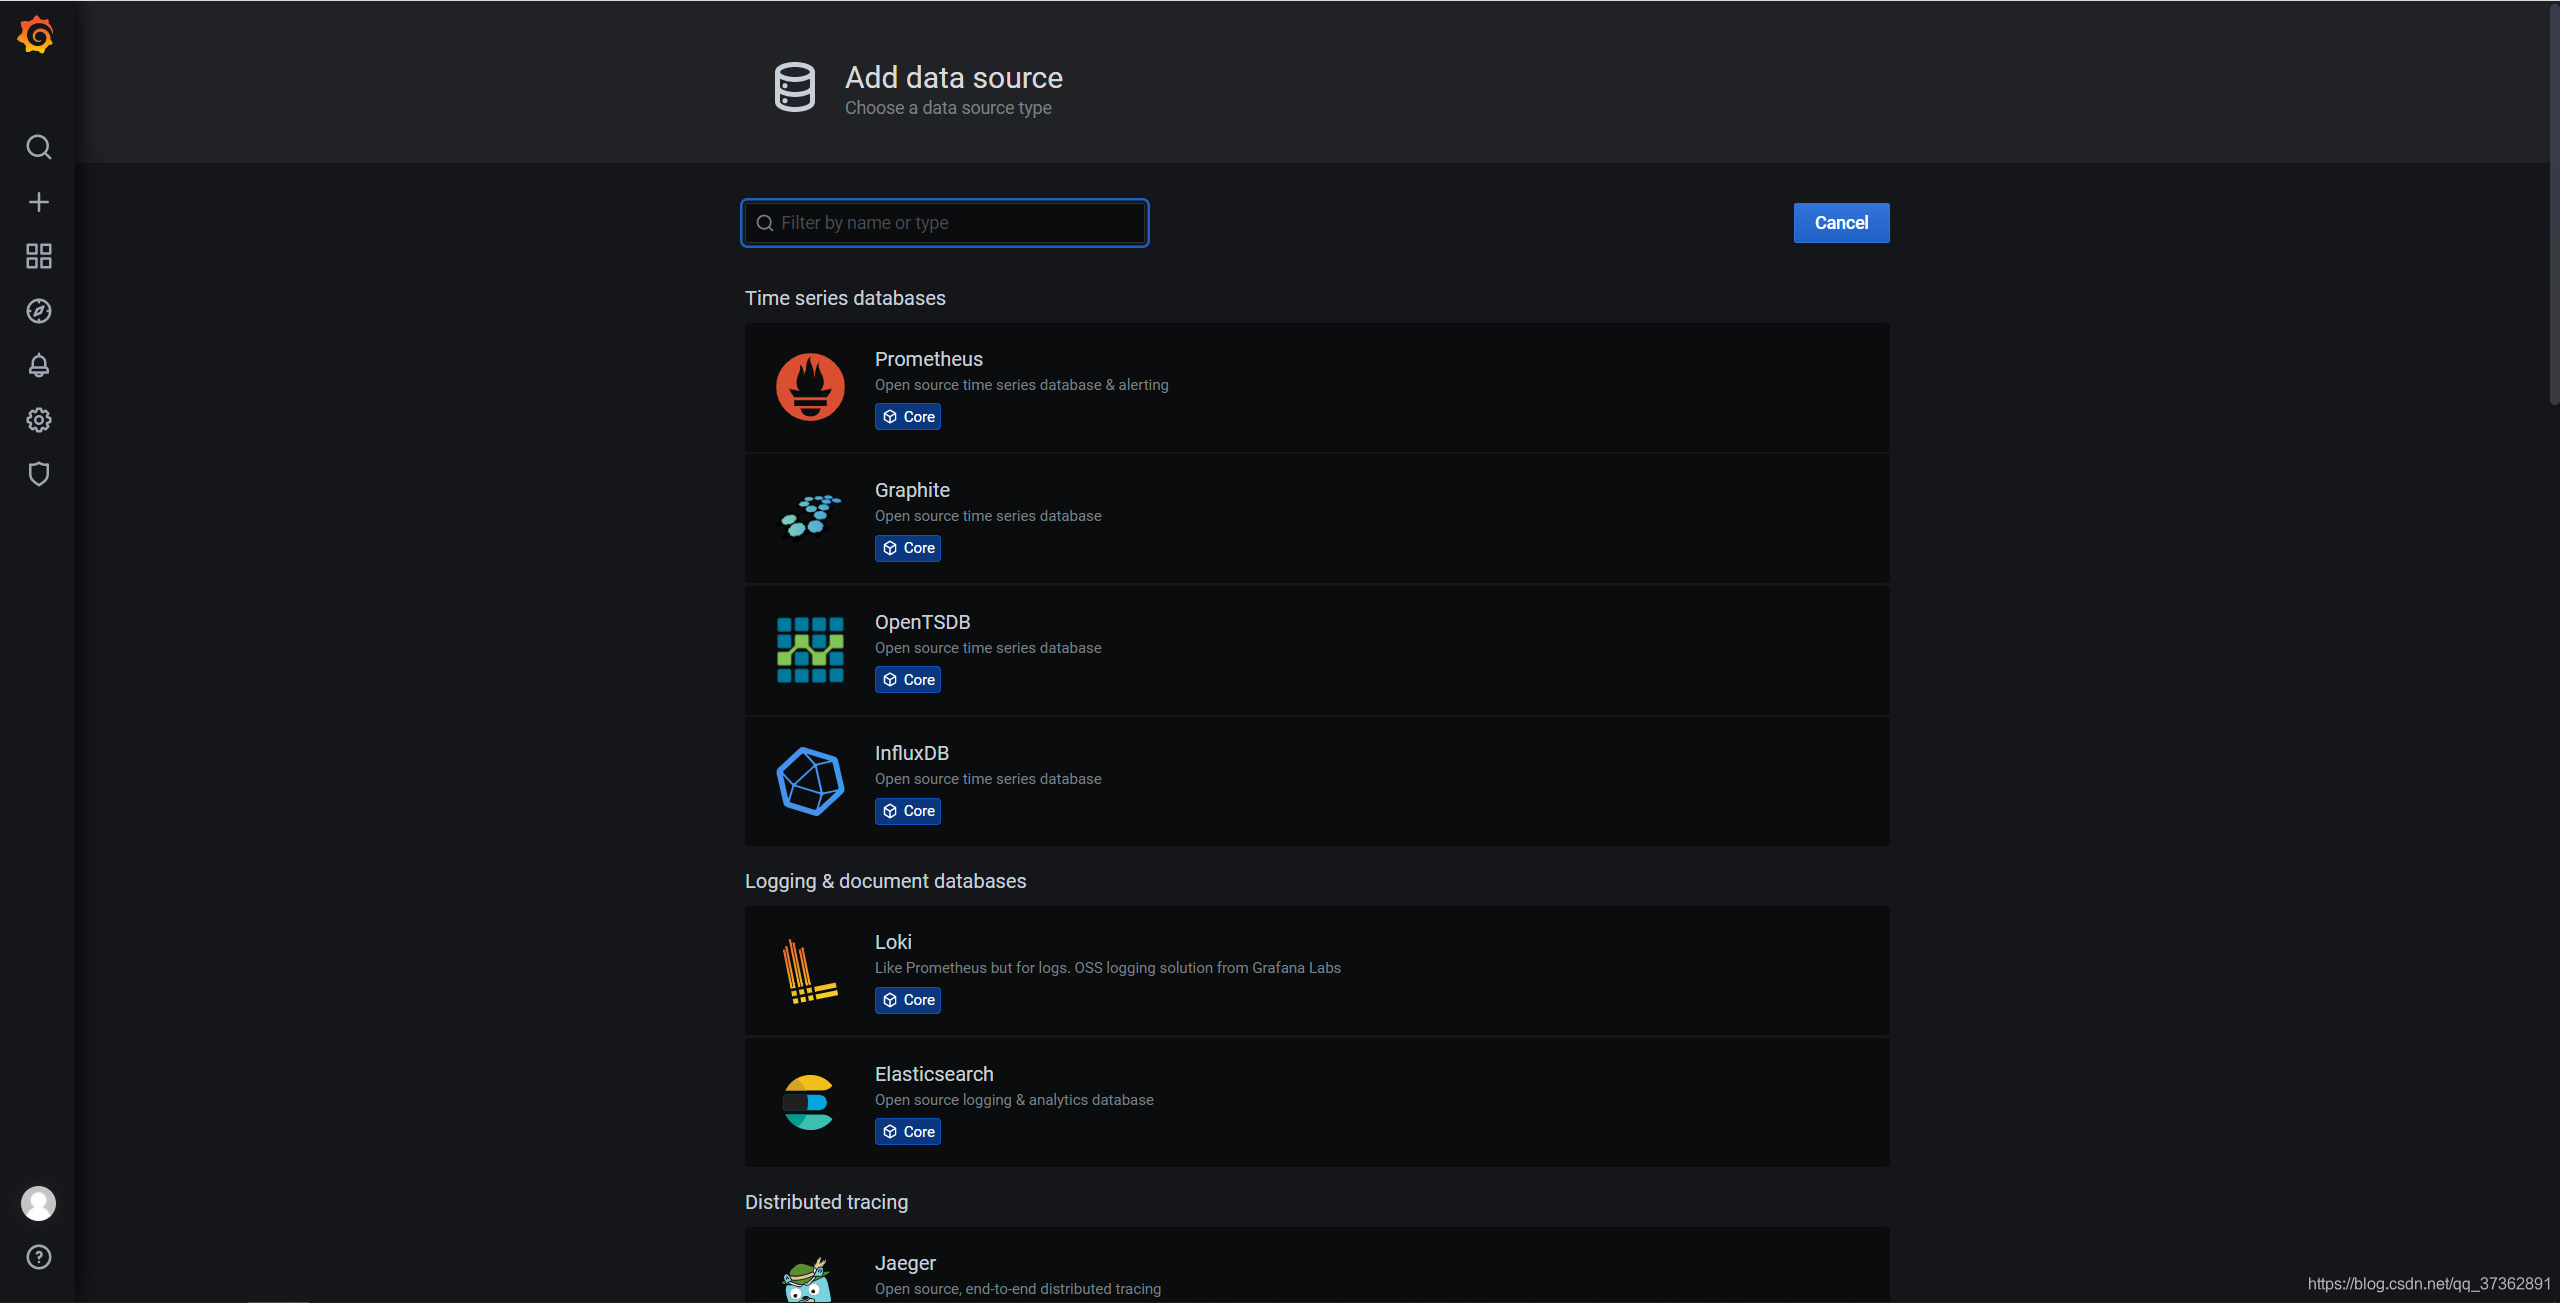
Task: Click the 'Logging & document databases' heading
Action: [885, 881]
